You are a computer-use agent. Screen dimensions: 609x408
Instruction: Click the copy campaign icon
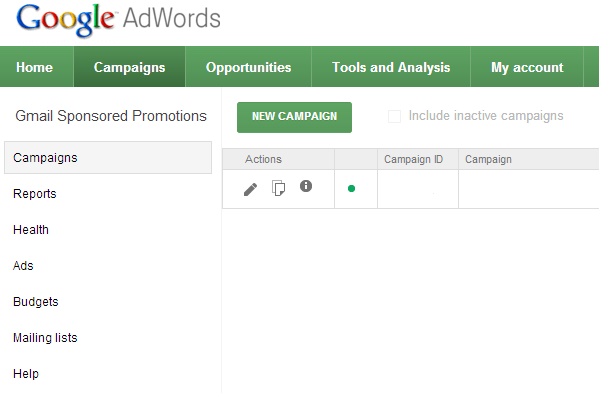(x=278, y=188)
